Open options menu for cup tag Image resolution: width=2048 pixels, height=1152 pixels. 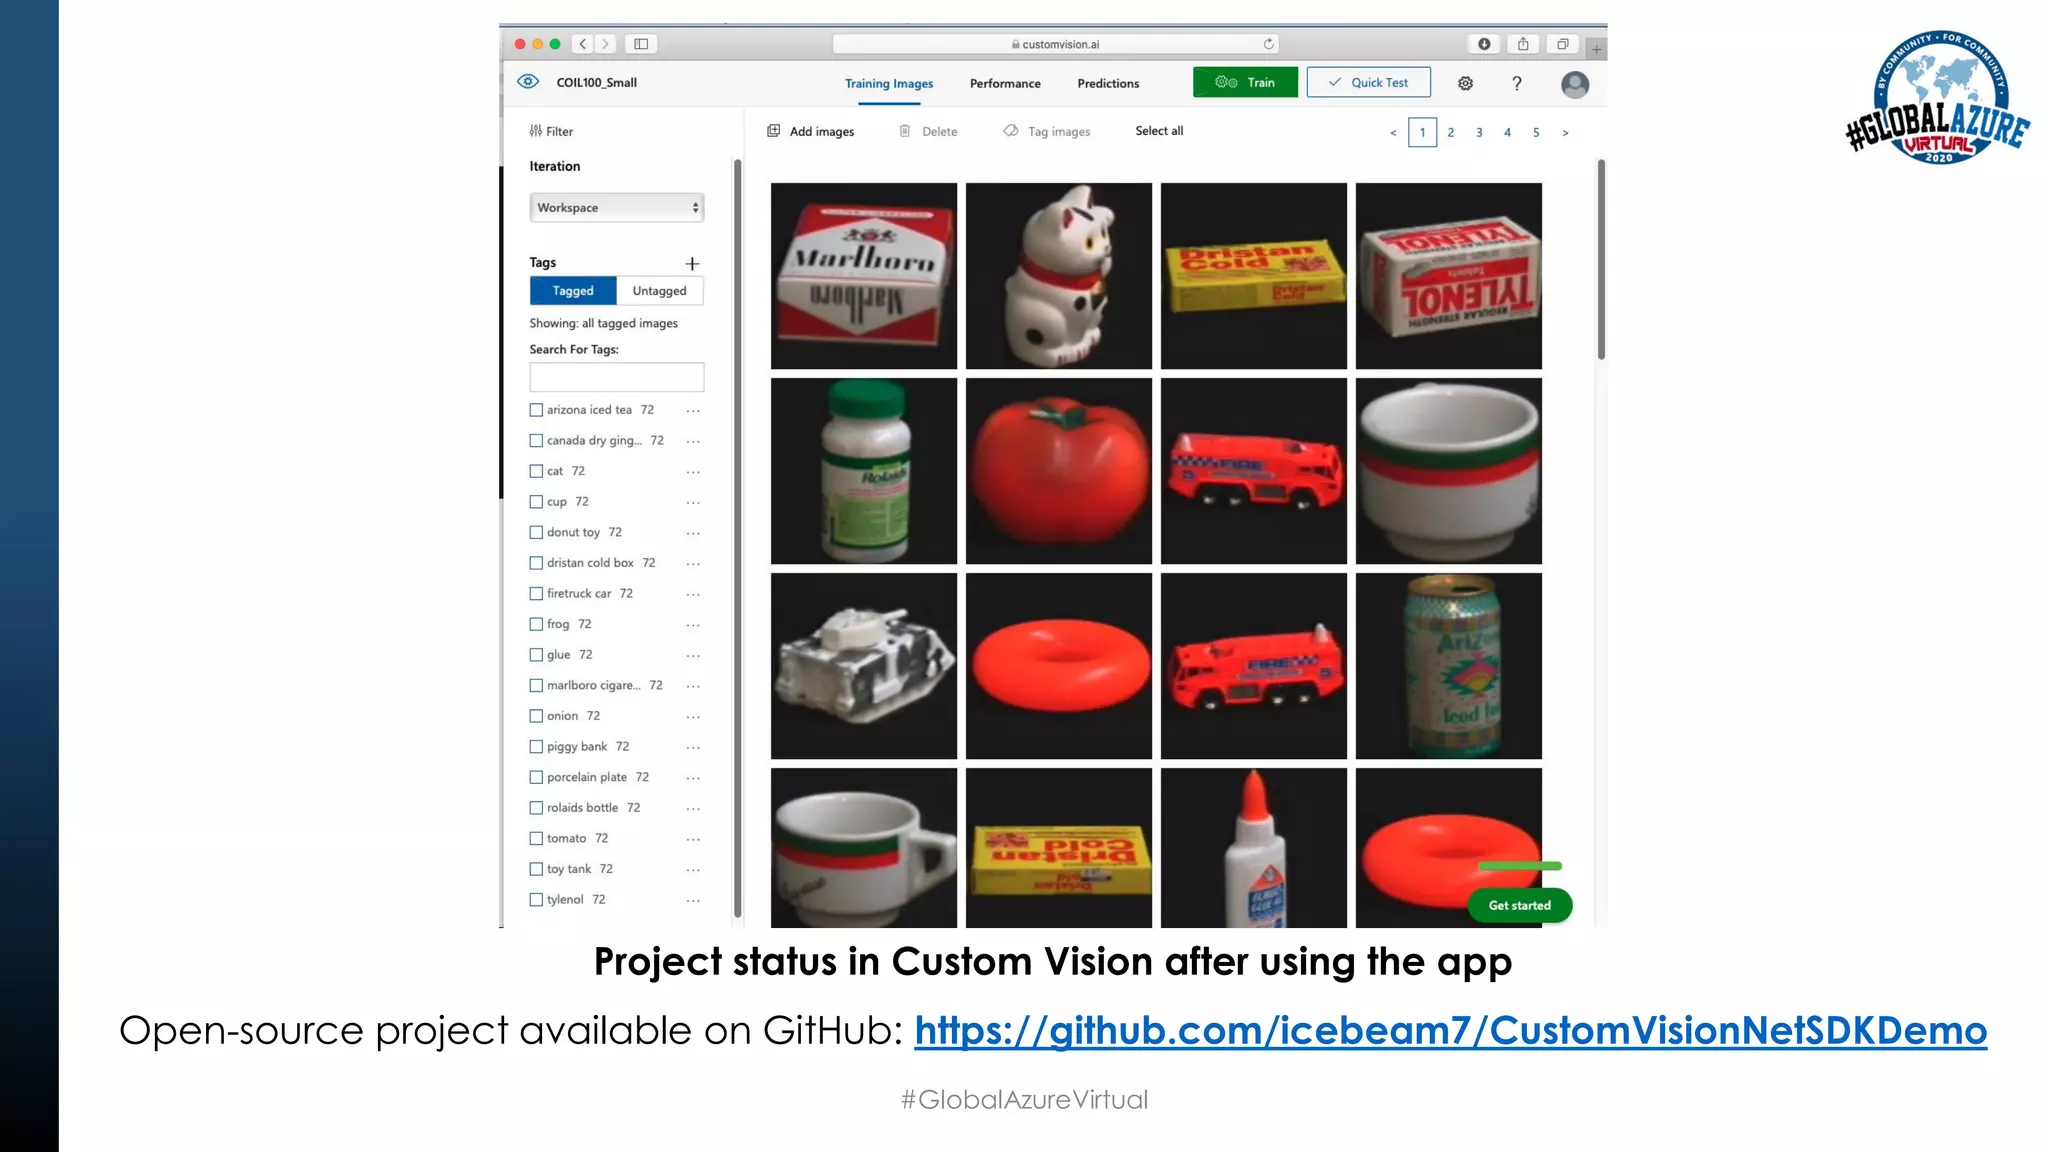click(693, 503)
